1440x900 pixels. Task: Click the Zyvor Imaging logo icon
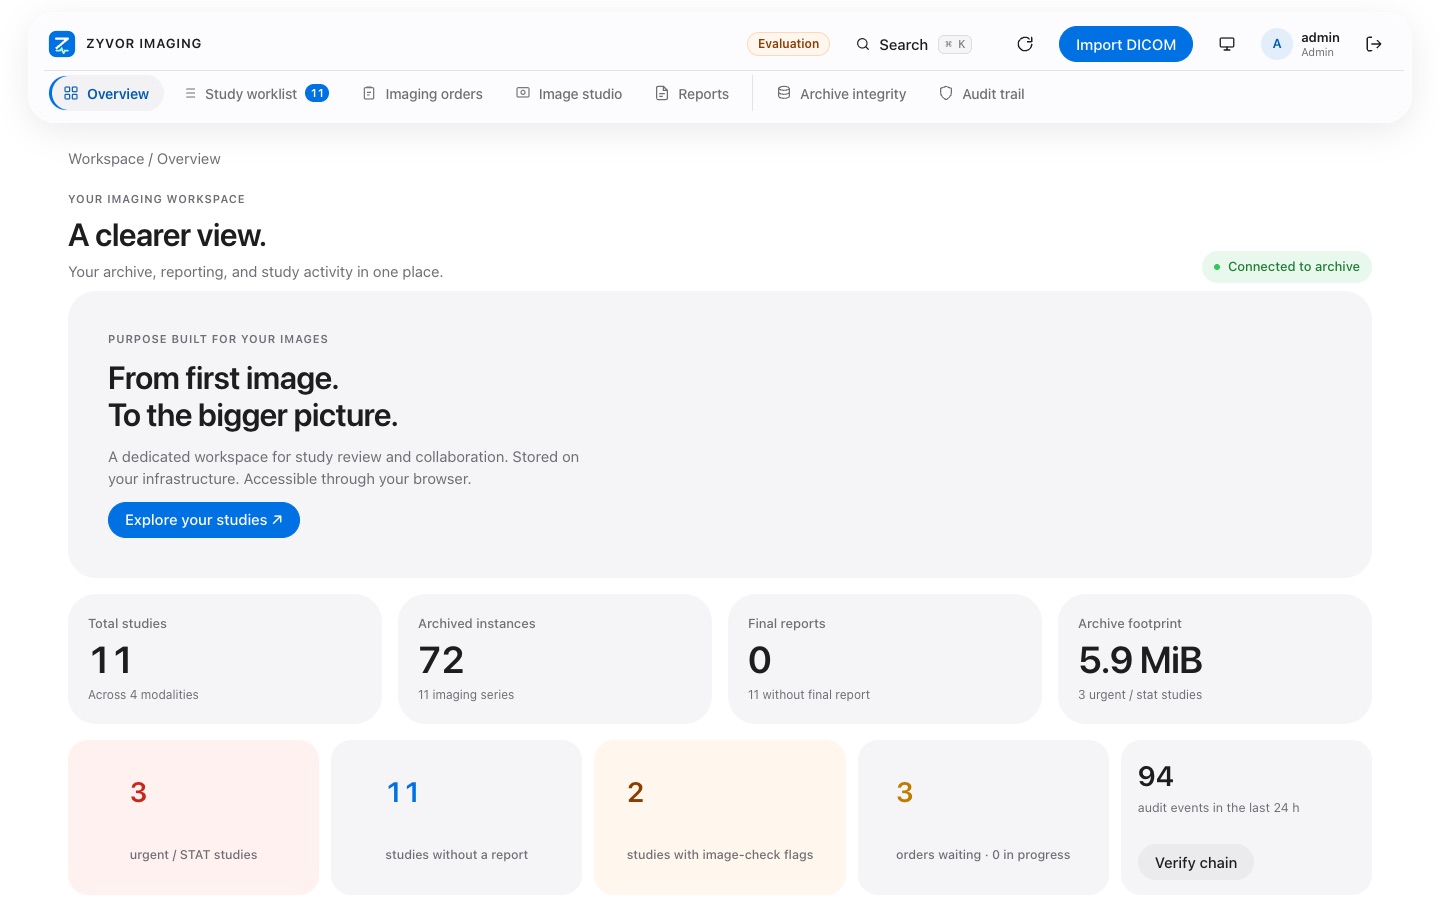[62, 44]
